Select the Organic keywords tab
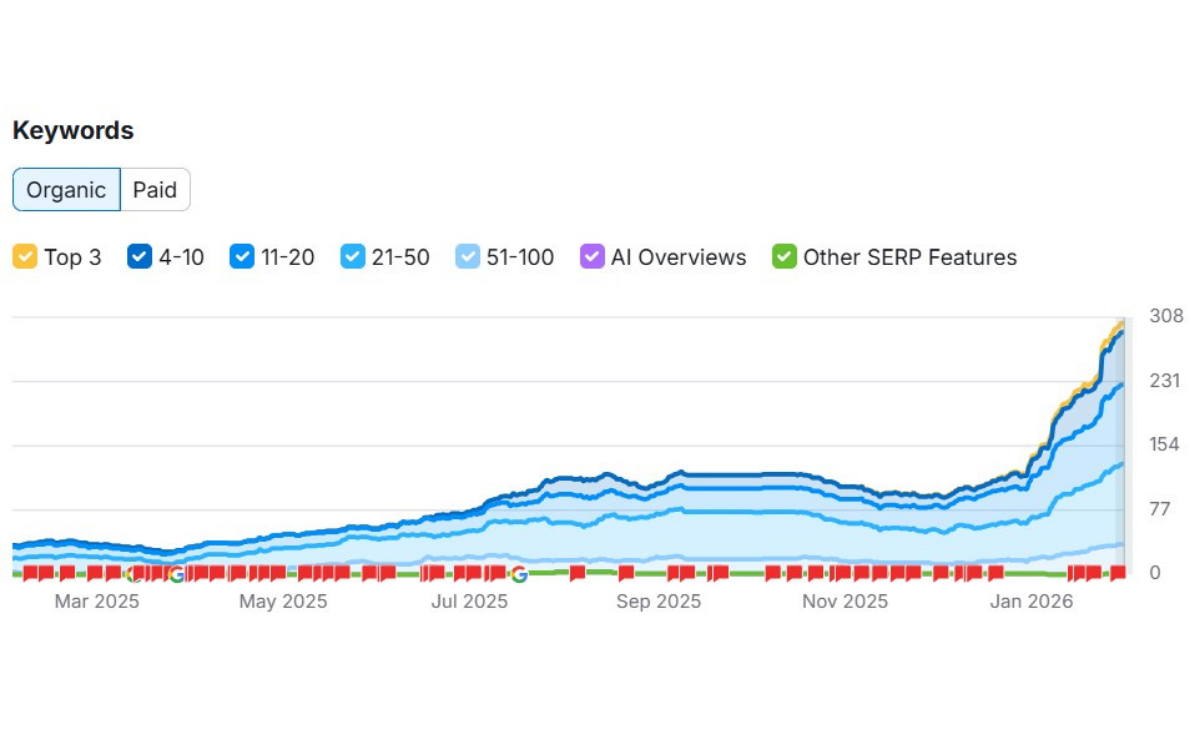This screenshot has height=750, width=1200. 66,190
